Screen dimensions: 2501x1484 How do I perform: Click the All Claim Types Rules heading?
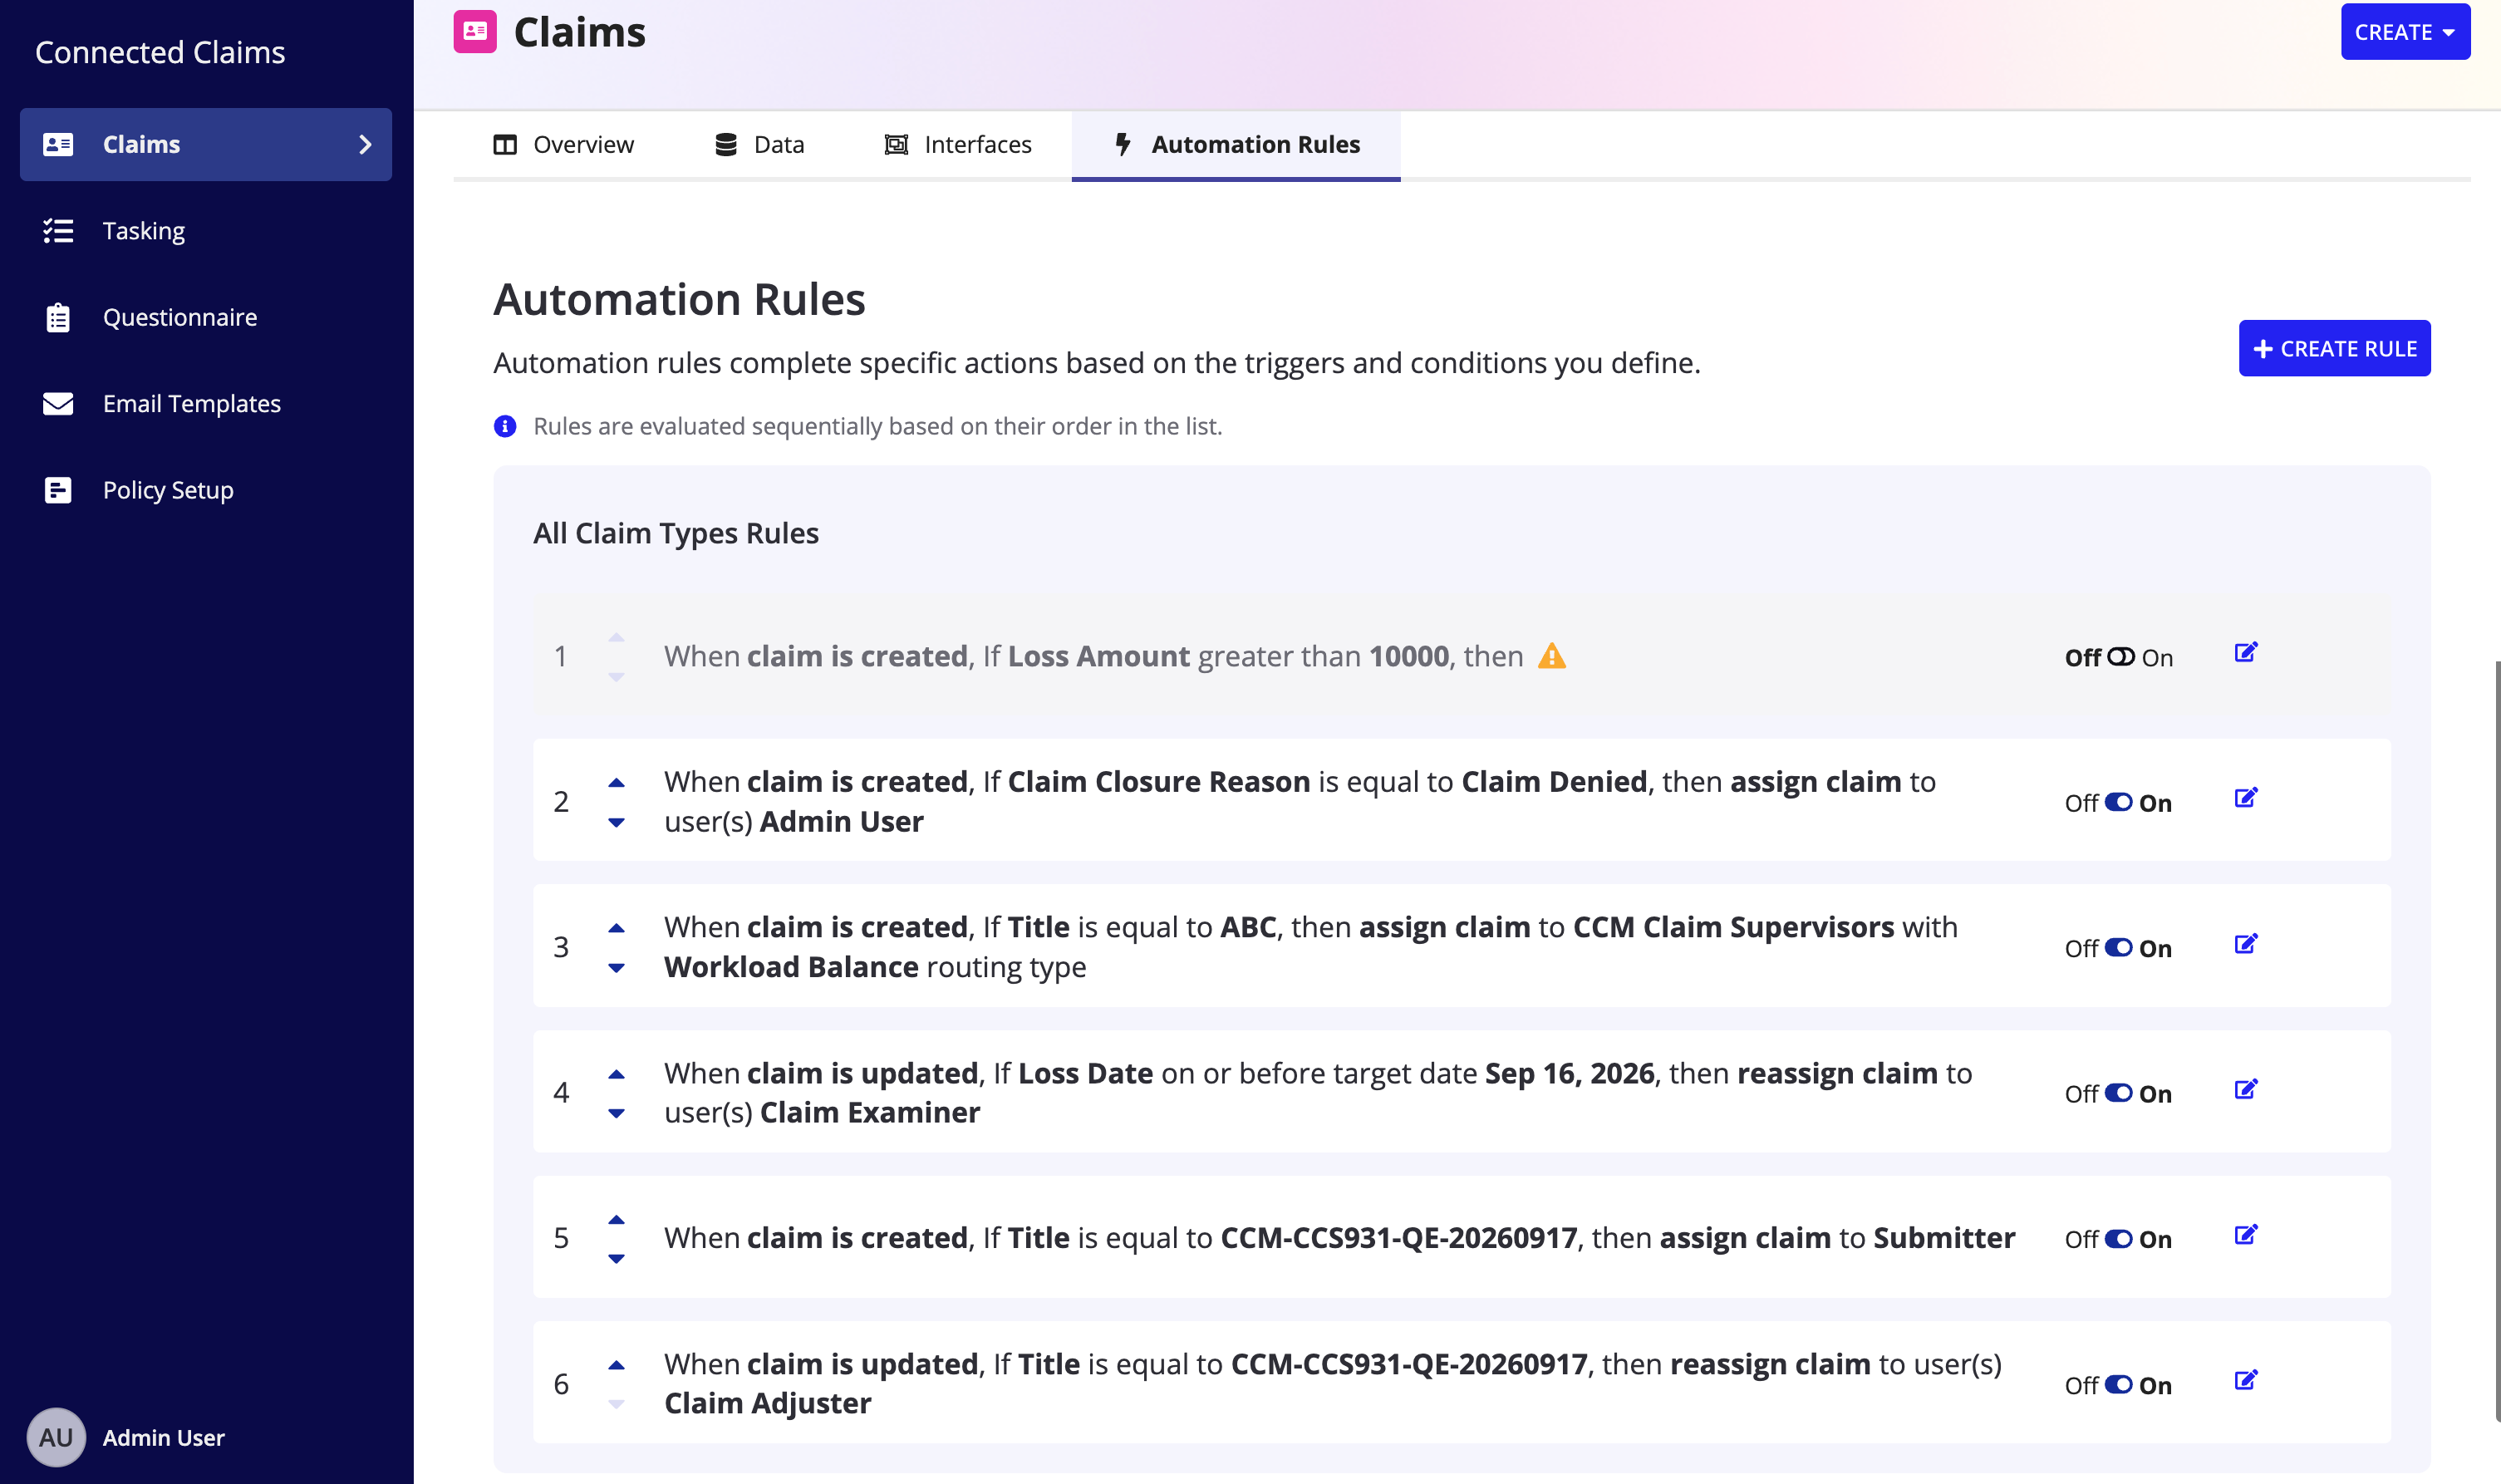click(x=676, y=533)
